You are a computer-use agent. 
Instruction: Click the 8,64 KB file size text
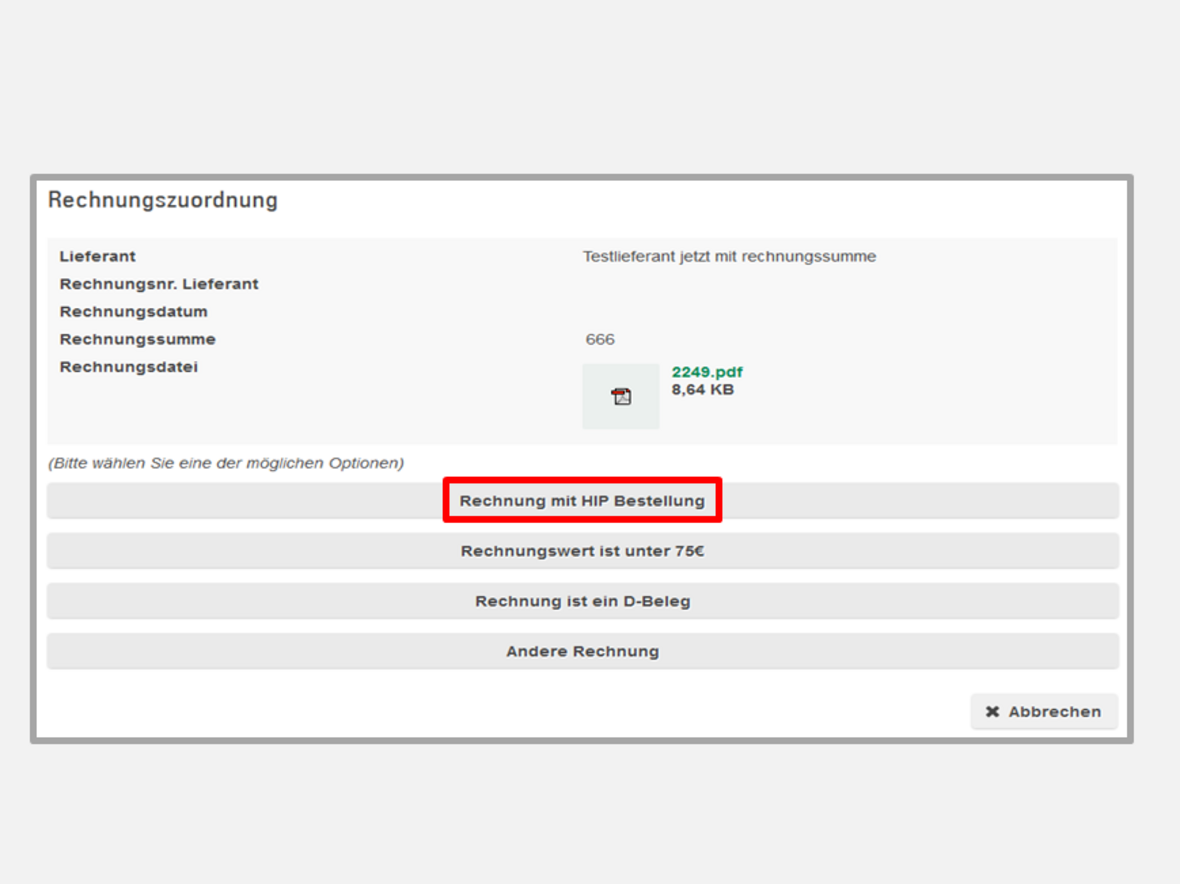pos(702,389)
